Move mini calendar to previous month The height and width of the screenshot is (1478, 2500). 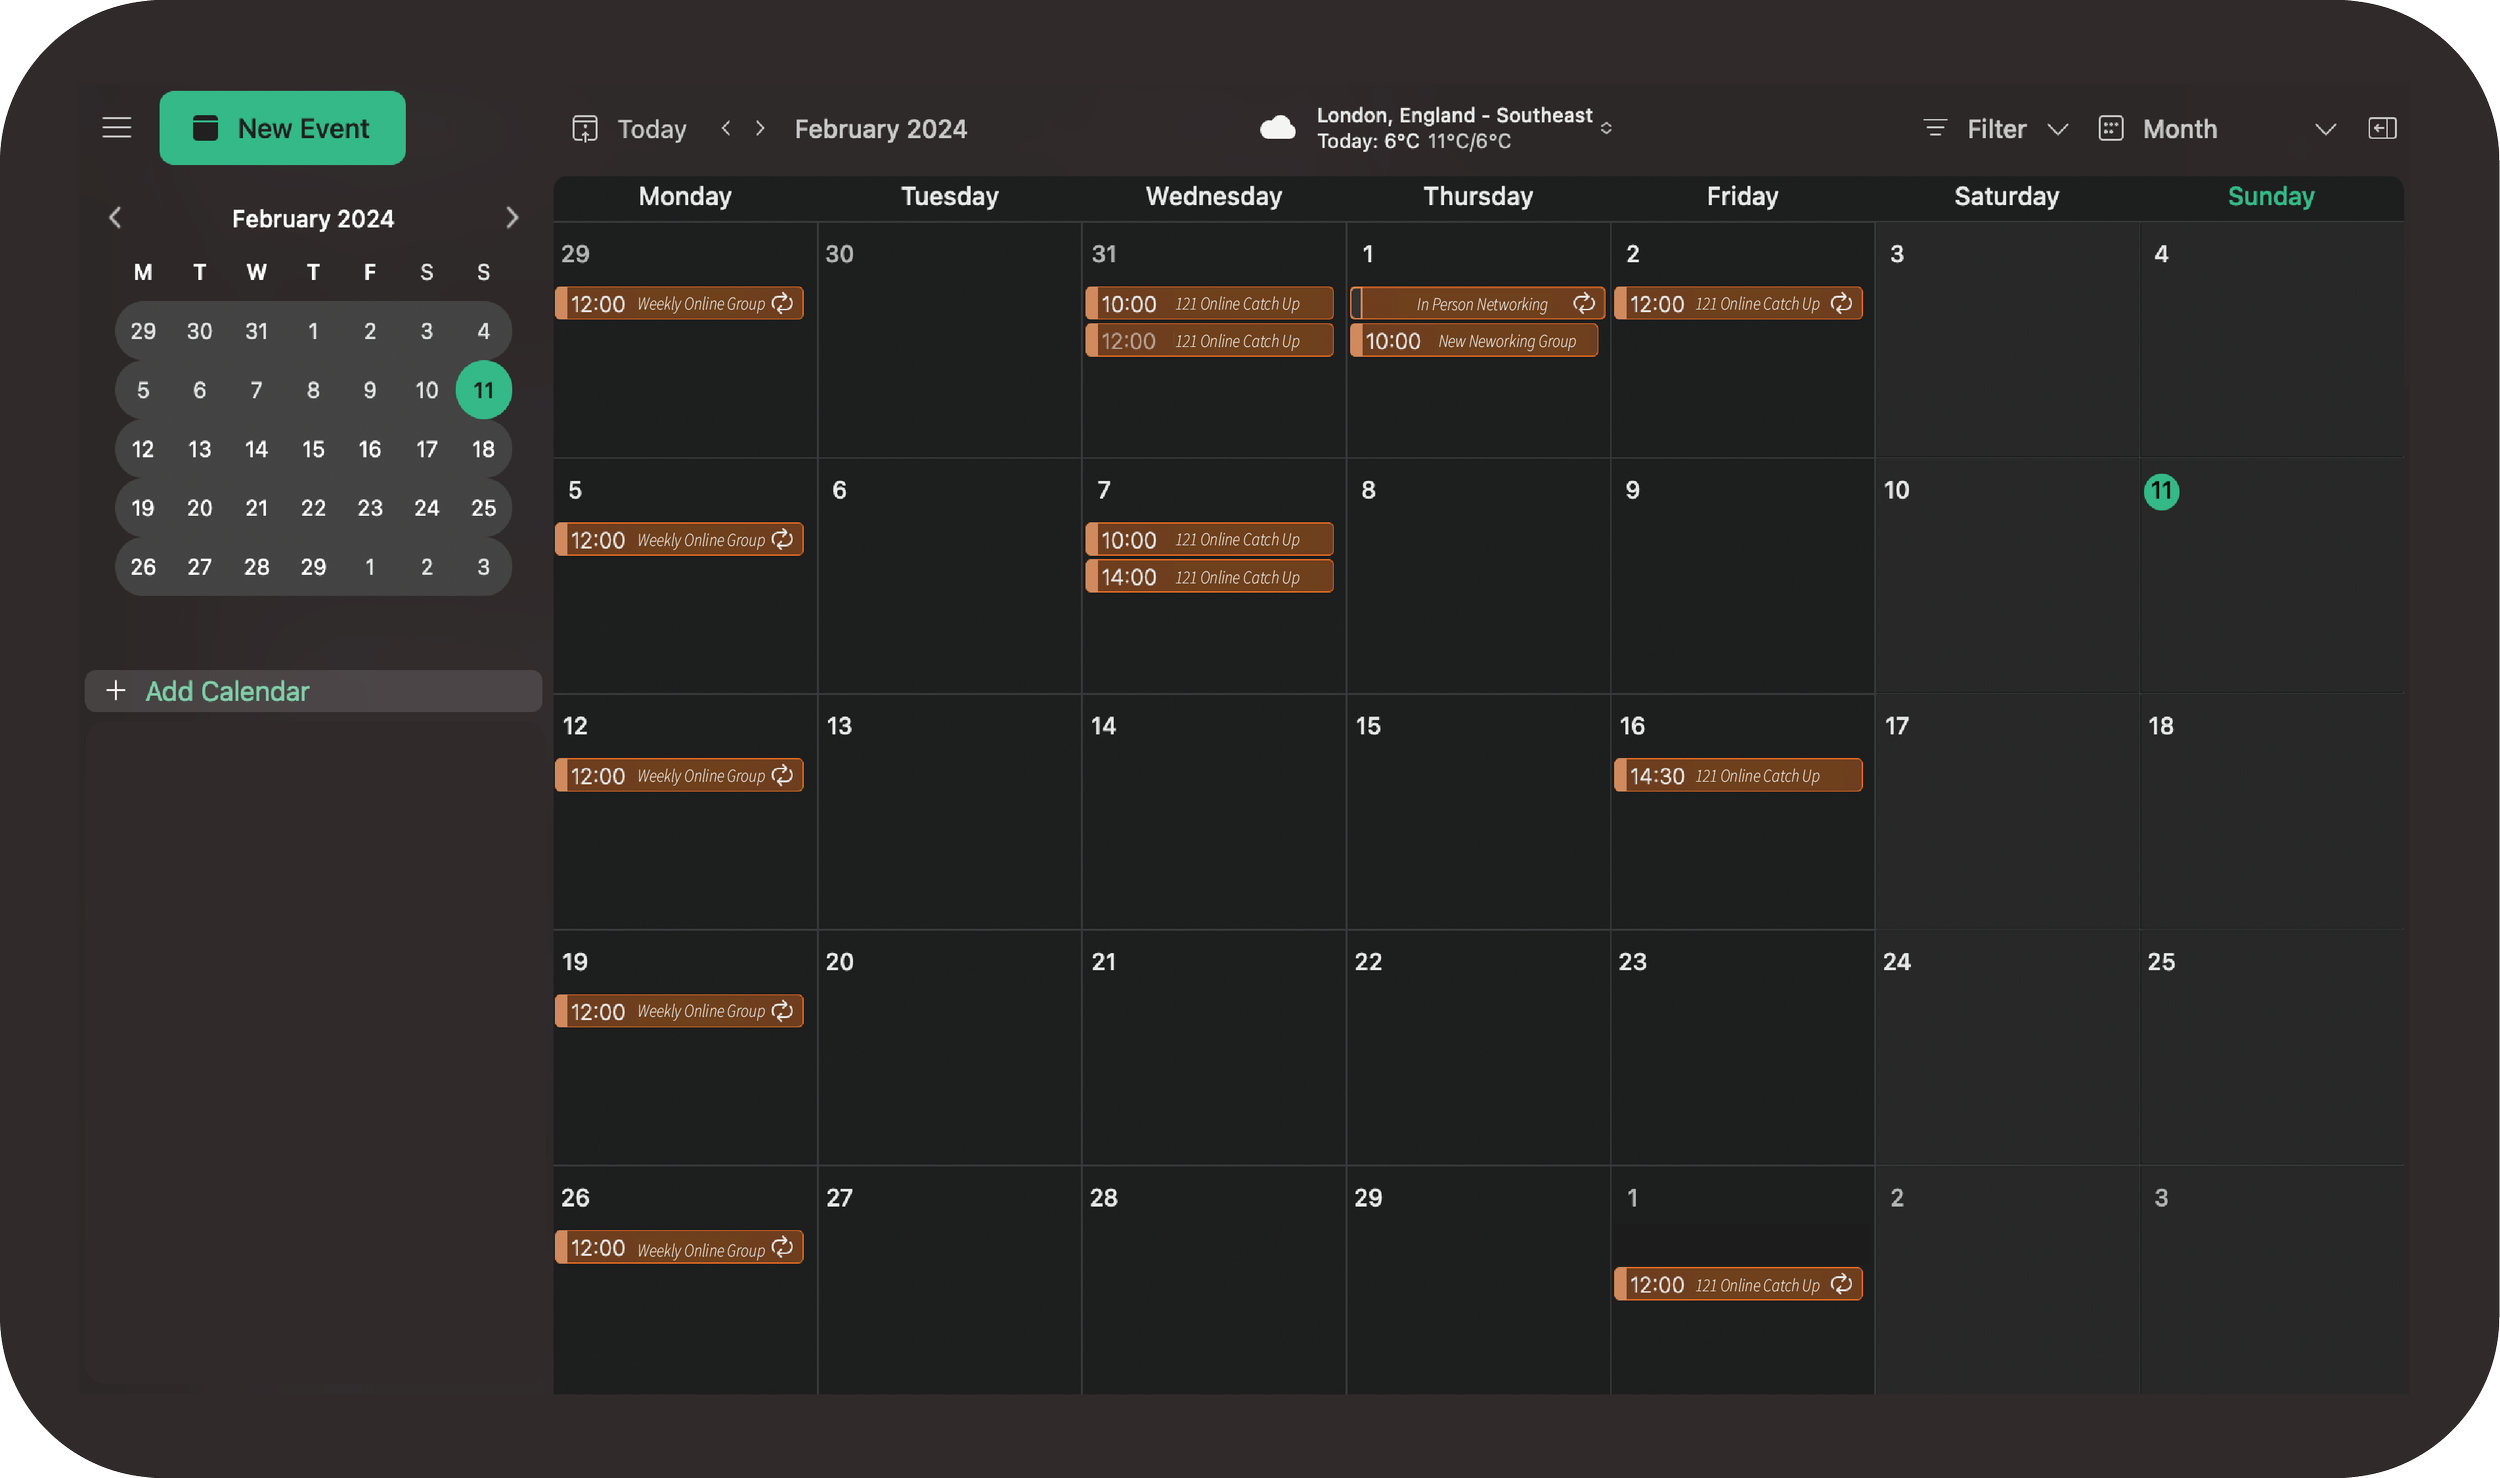(x=115, y=218)
